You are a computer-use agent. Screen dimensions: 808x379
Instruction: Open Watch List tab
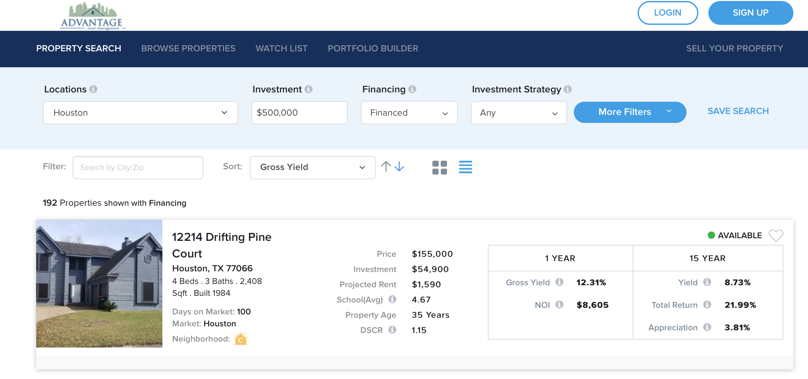point(281,48)
